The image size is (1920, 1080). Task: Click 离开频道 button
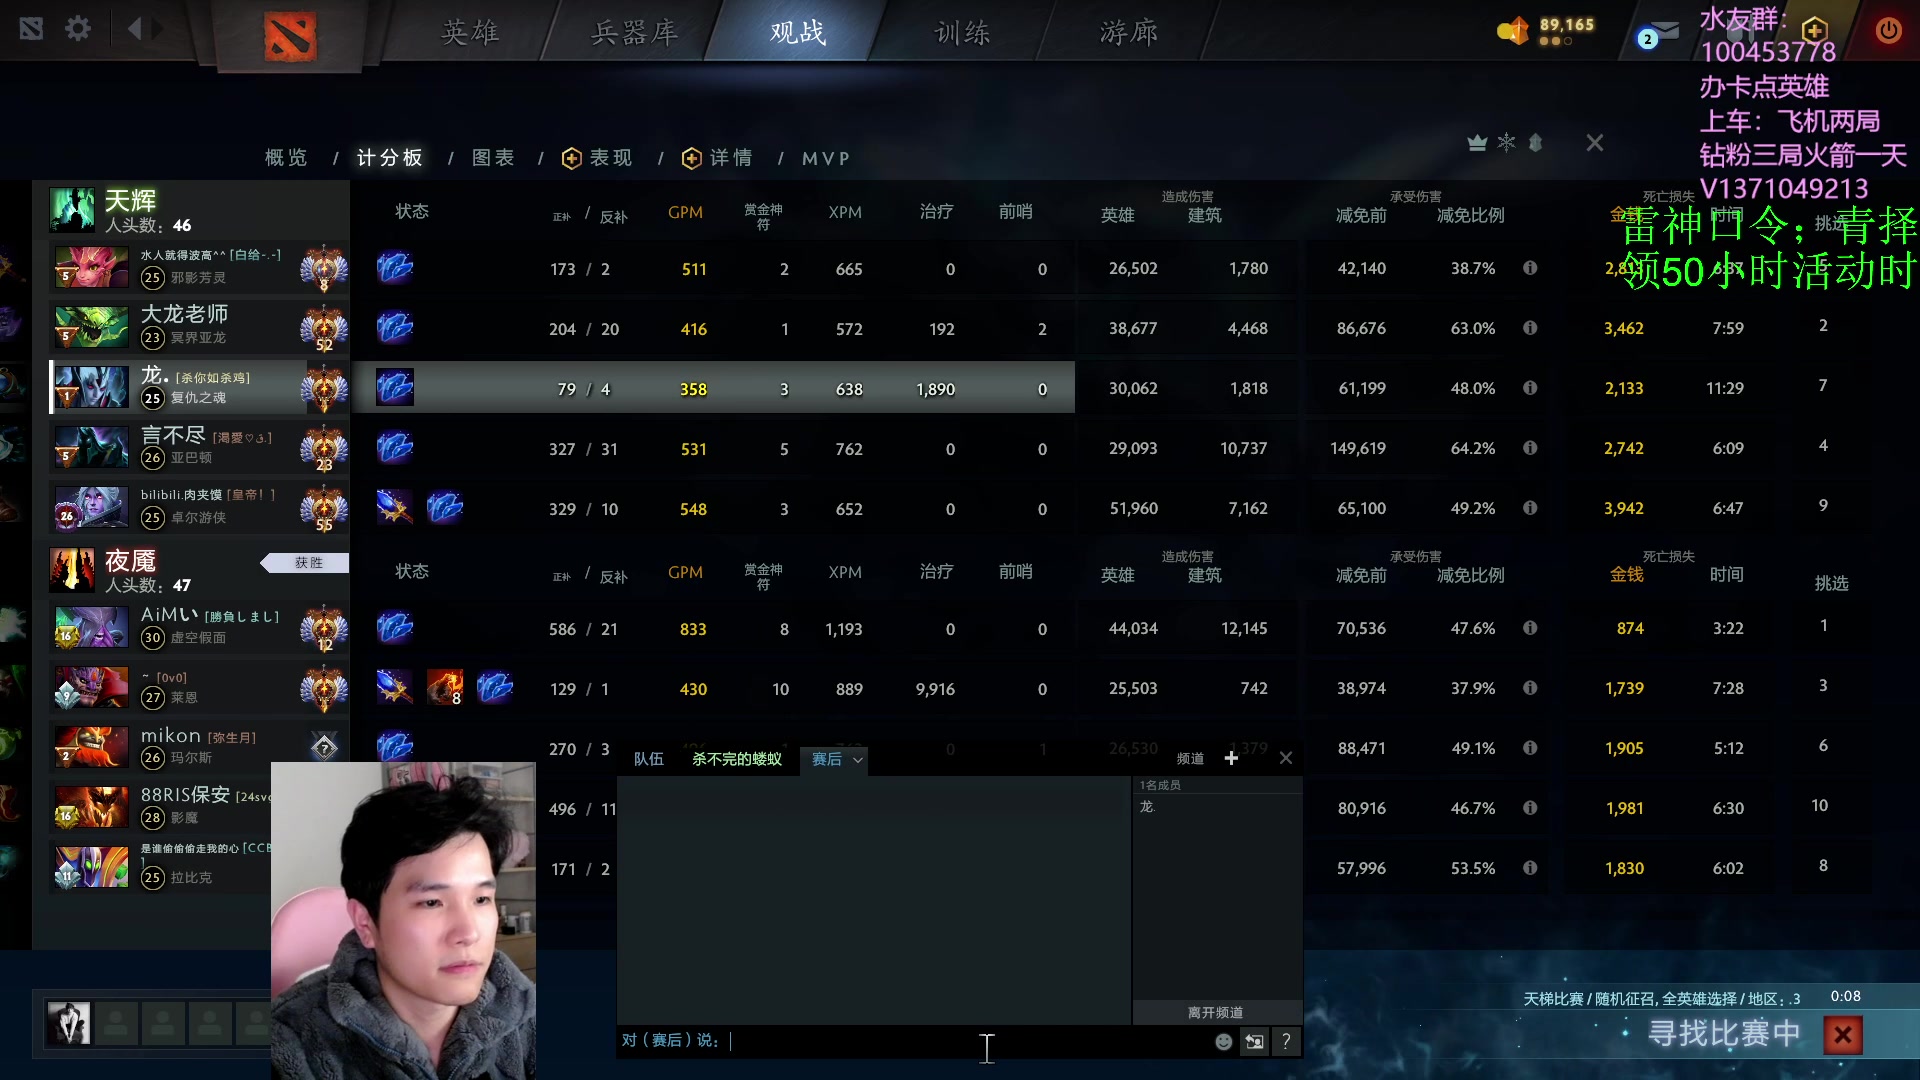(1216, 1012)
